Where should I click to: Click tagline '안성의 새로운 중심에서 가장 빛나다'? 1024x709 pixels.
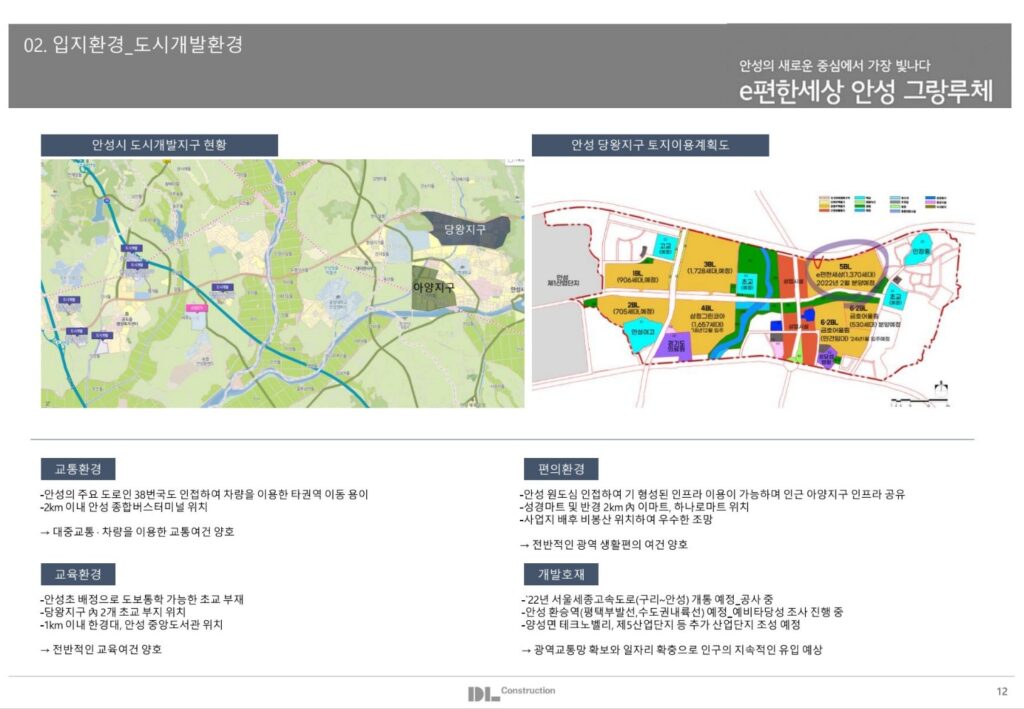[x=835, y=65]
